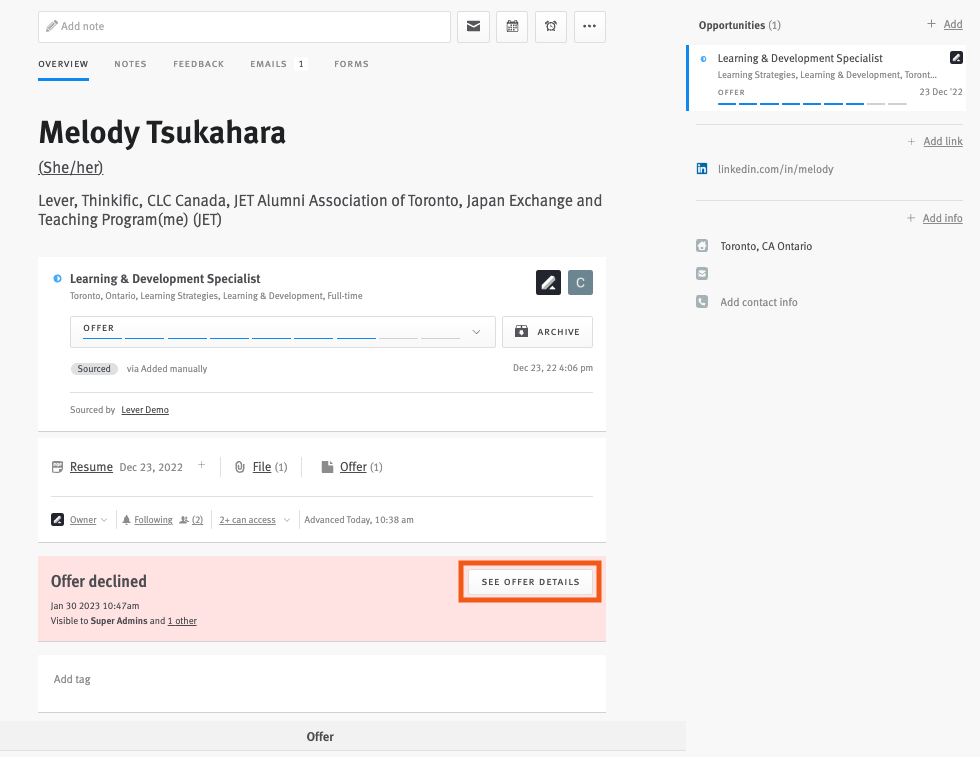Click the LinkedIn icon in the sidebar
The width and height of the screenshot is (980, 757).
[x=702, y=170]
